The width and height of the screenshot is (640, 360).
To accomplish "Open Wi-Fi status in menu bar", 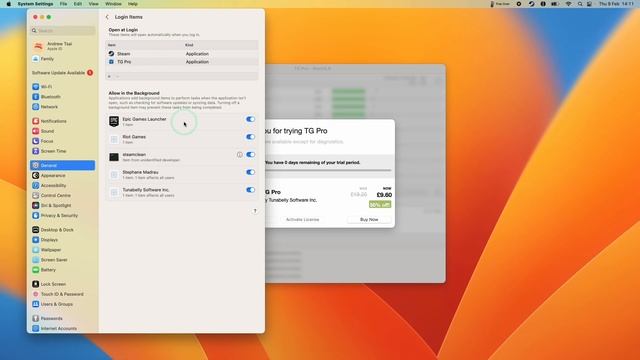I will 568,4.
